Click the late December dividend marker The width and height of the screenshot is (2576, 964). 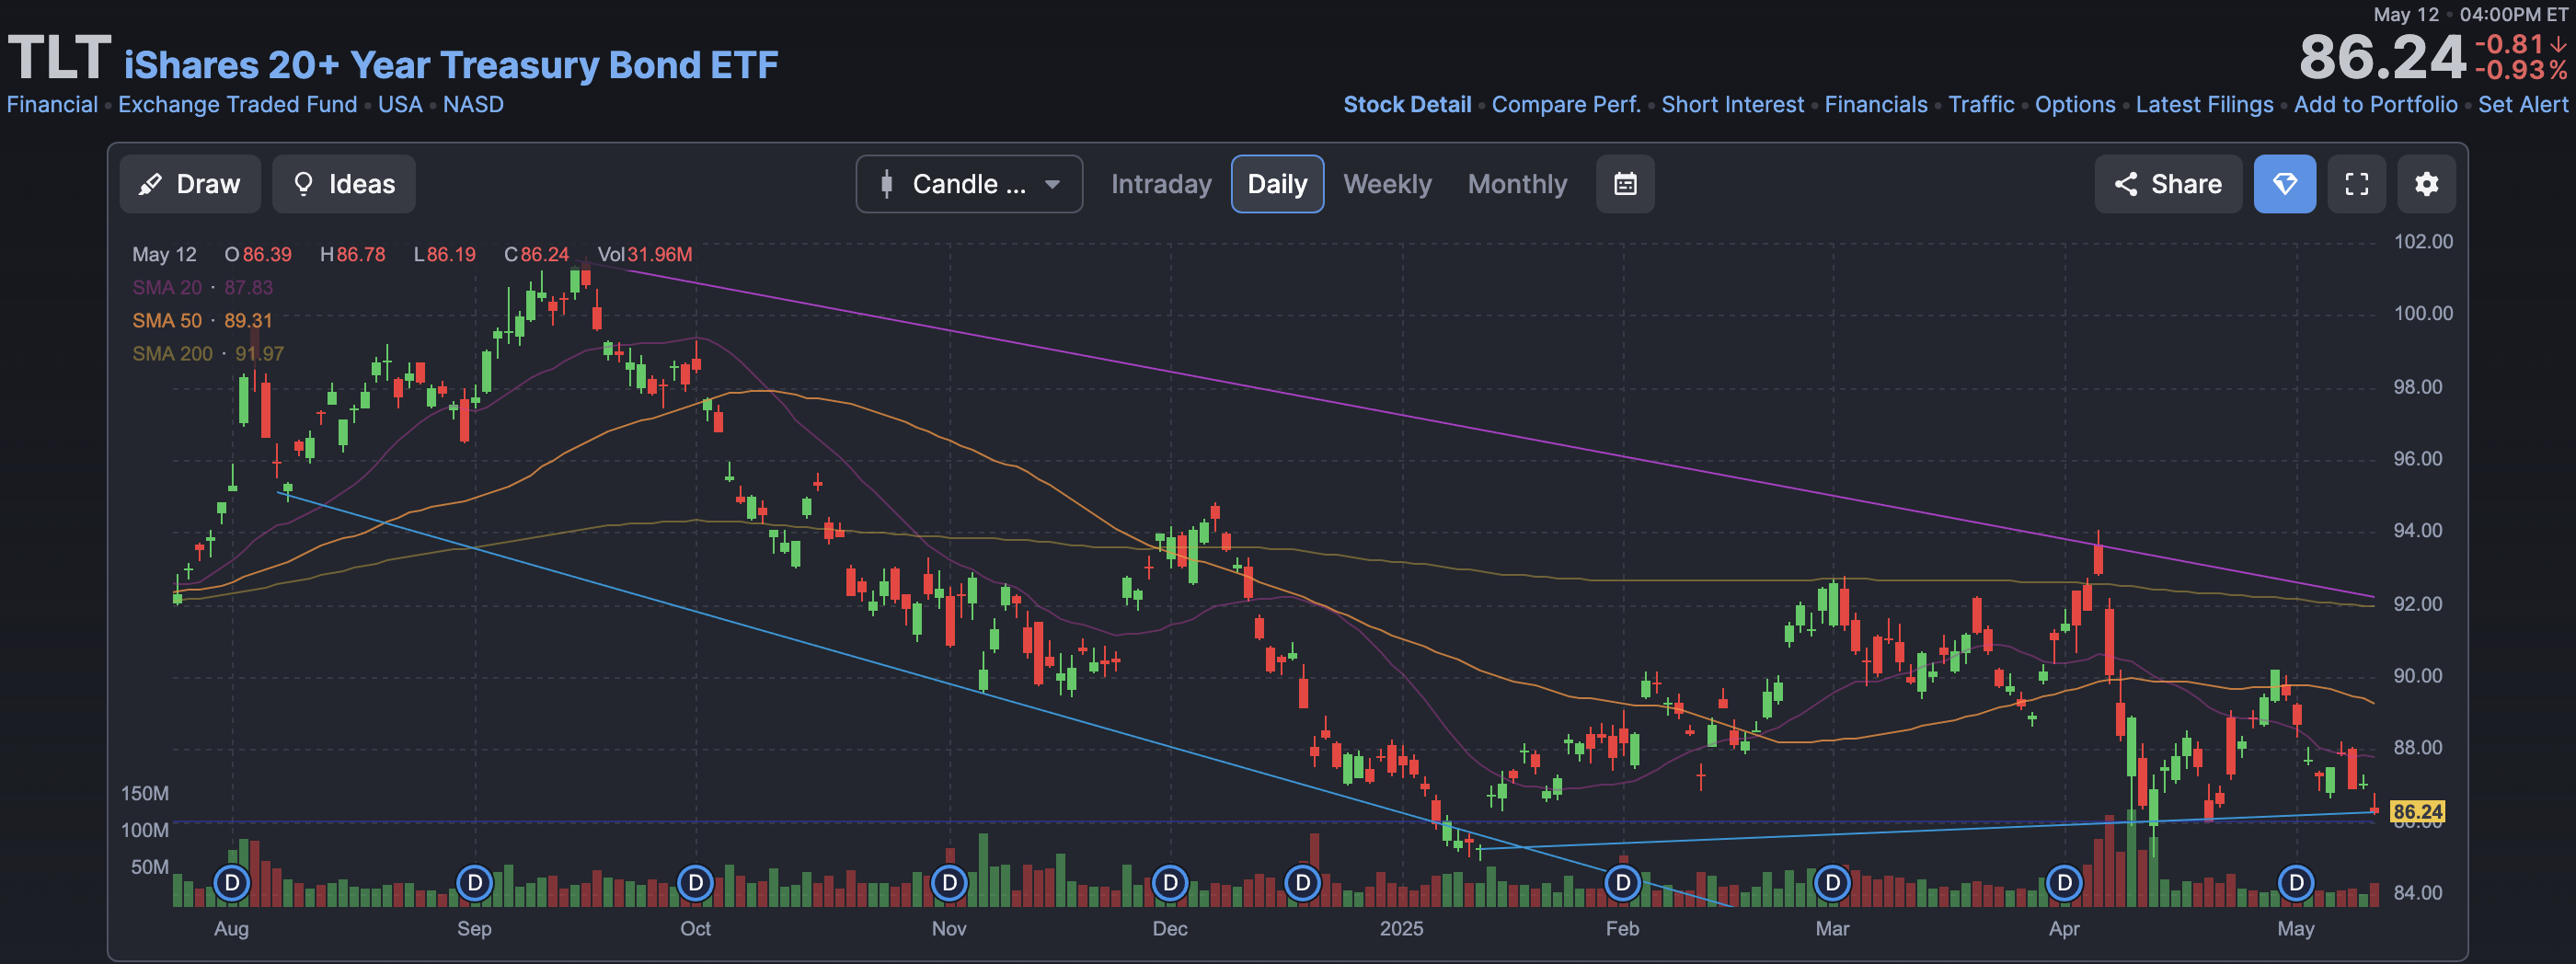point(1302,883)
